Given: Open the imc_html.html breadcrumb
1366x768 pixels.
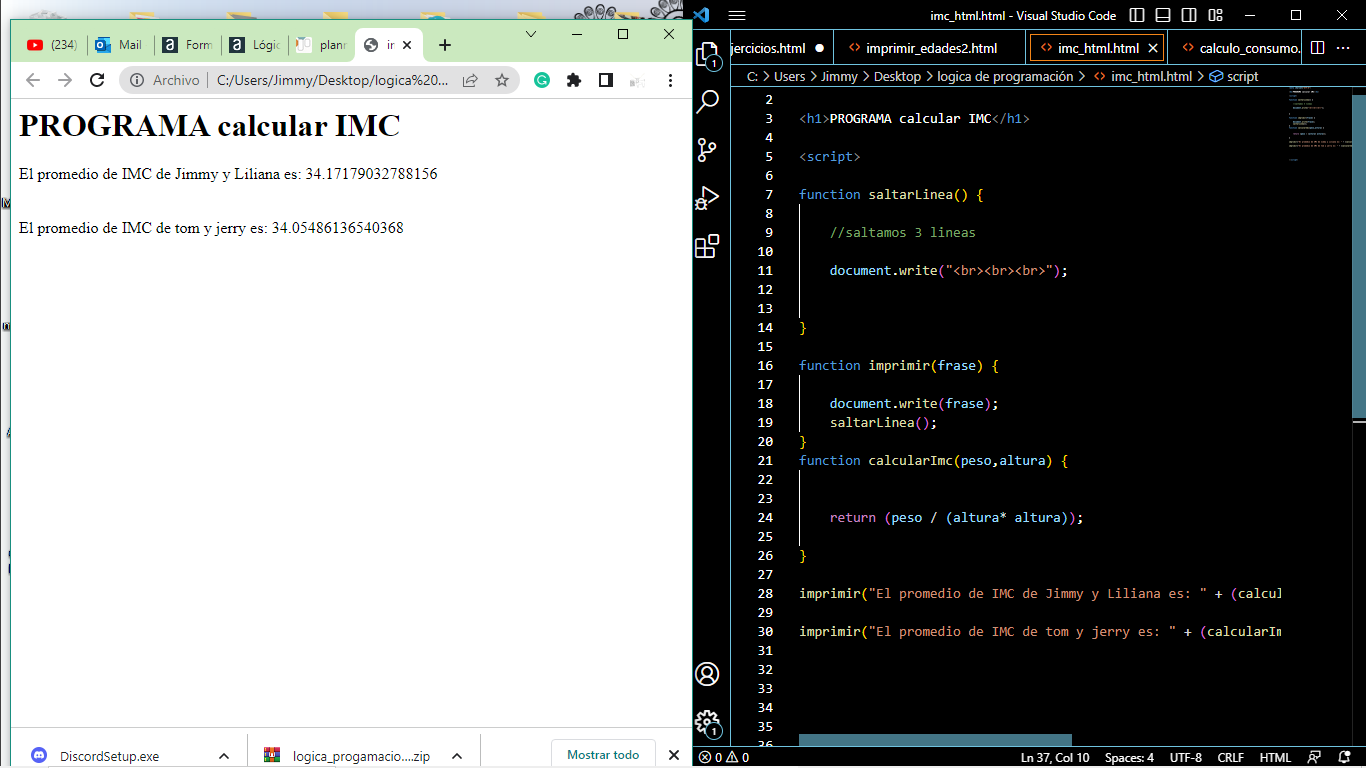Looking at the screenshot, I should click(1142, 76).
